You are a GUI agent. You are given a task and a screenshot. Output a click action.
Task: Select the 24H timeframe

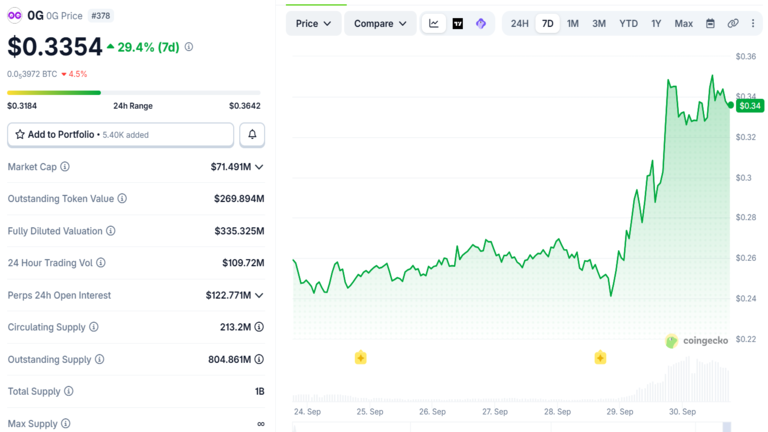[x=520, y=24]
